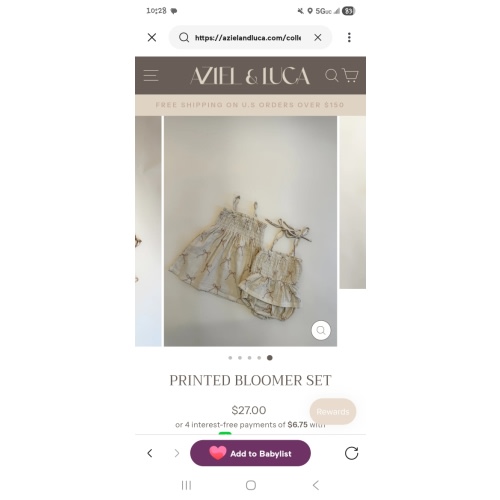This screenshot has width=500, height=500.
Task: Open the hamburger menu in site header
Action: click(x=151, y=76)
